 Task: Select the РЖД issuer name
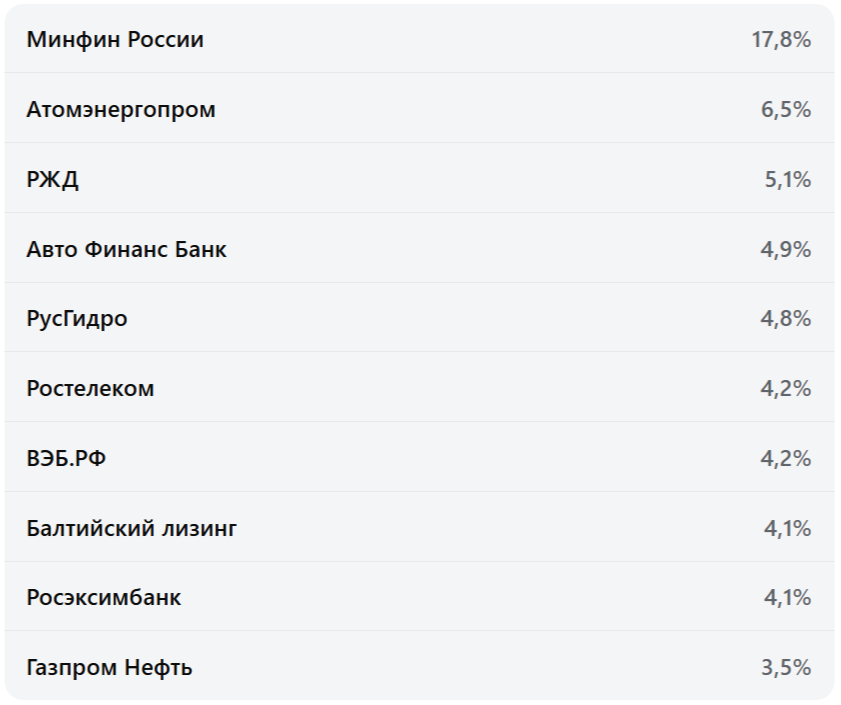point(53,180)
